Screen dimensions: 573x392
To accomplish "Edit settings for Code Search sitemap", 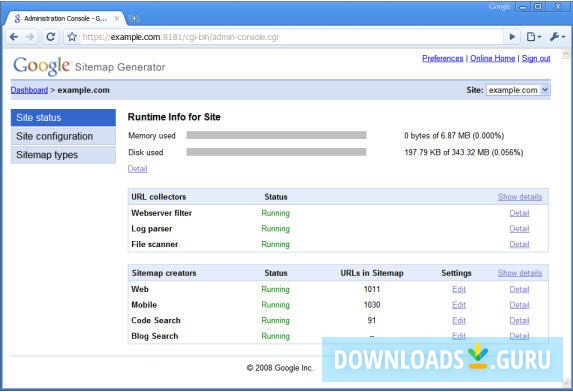I will coord(459,321).
